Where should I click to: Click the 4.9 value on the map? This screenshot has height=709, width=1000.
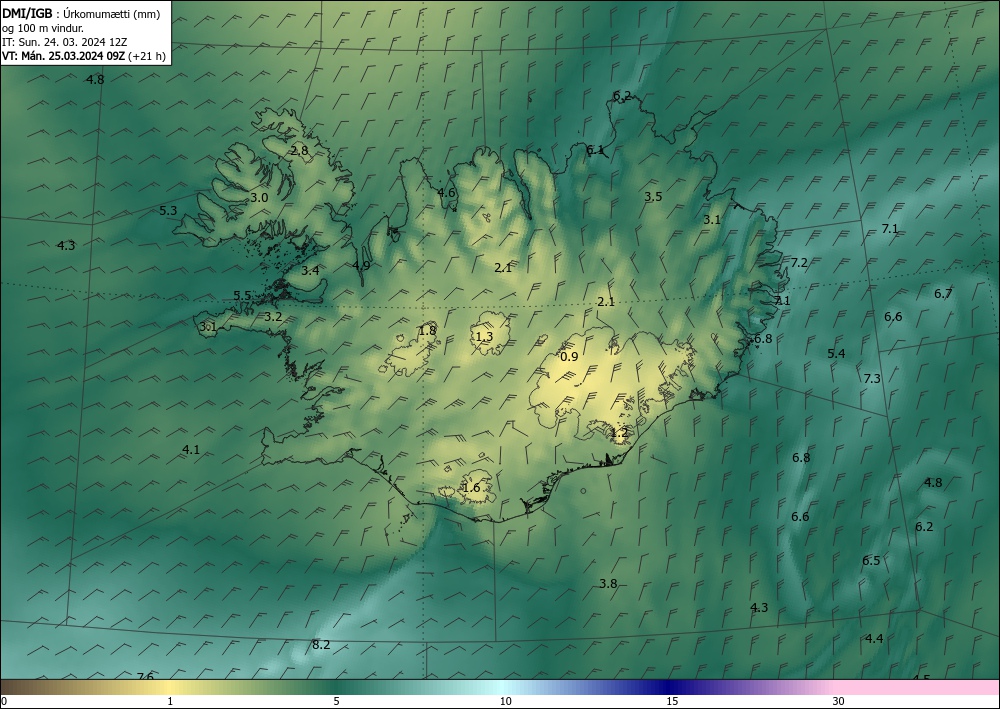pos(361,265)
